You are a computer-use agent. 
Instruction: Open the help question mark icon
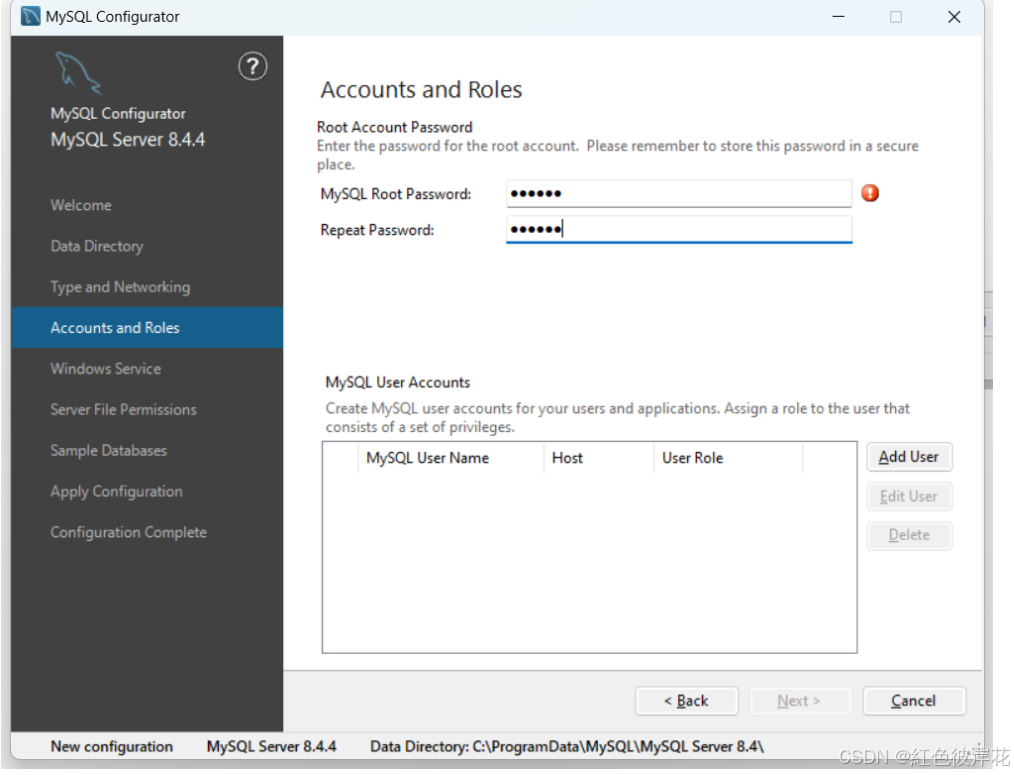click(252, 66)
